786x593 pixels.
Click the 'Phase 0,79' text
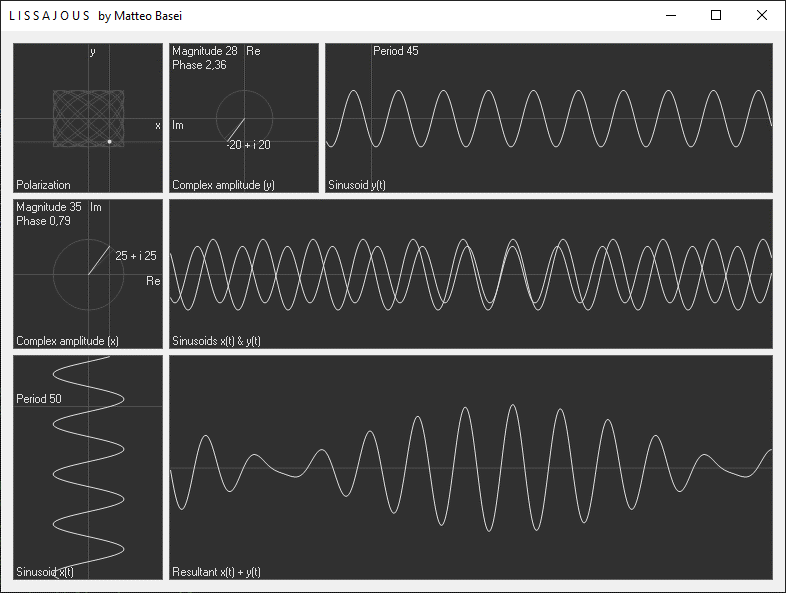pyautogui.click(x=43, y=221)
